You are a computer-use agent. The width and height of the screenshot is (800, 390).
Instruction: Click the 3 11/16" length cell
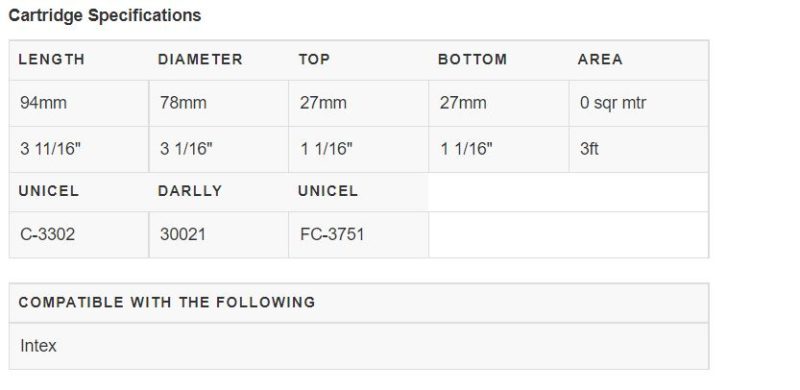(79, 149)
